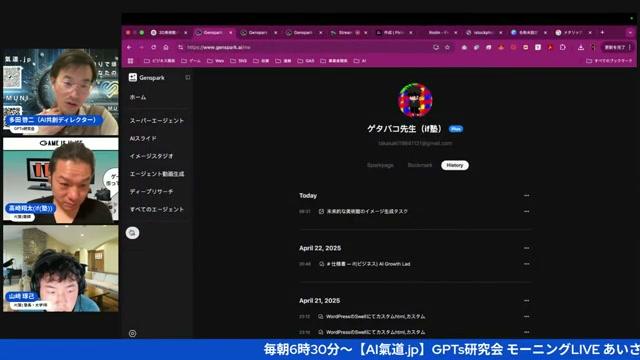Open the 23:12 WordPress history entry
This screenshot has height=360, width=640.
376,316
